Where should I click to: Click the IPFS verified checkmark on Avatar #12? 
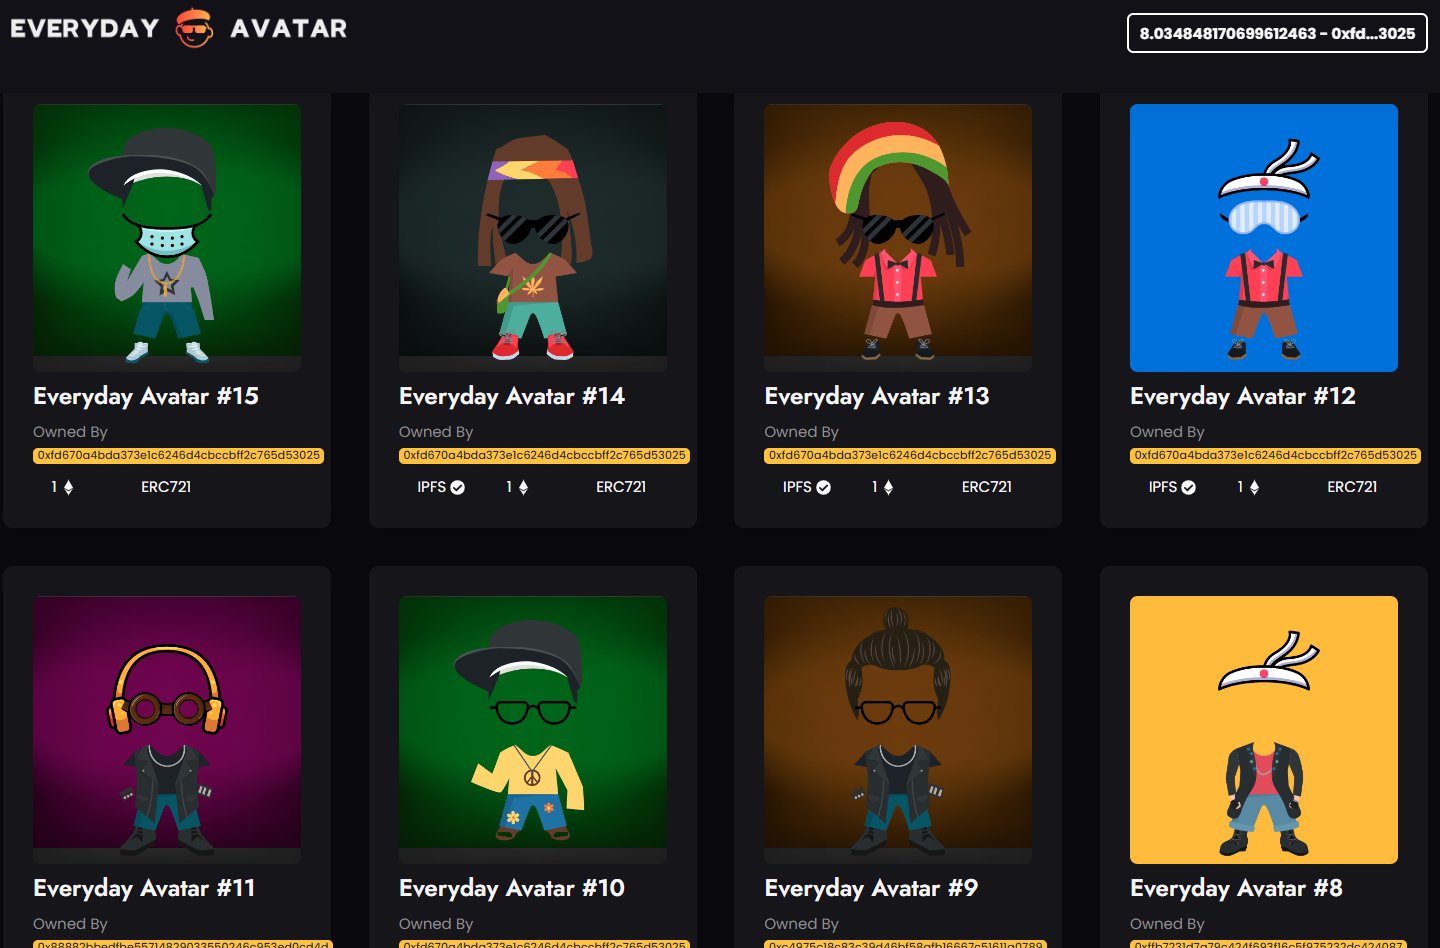[1189, 488]
